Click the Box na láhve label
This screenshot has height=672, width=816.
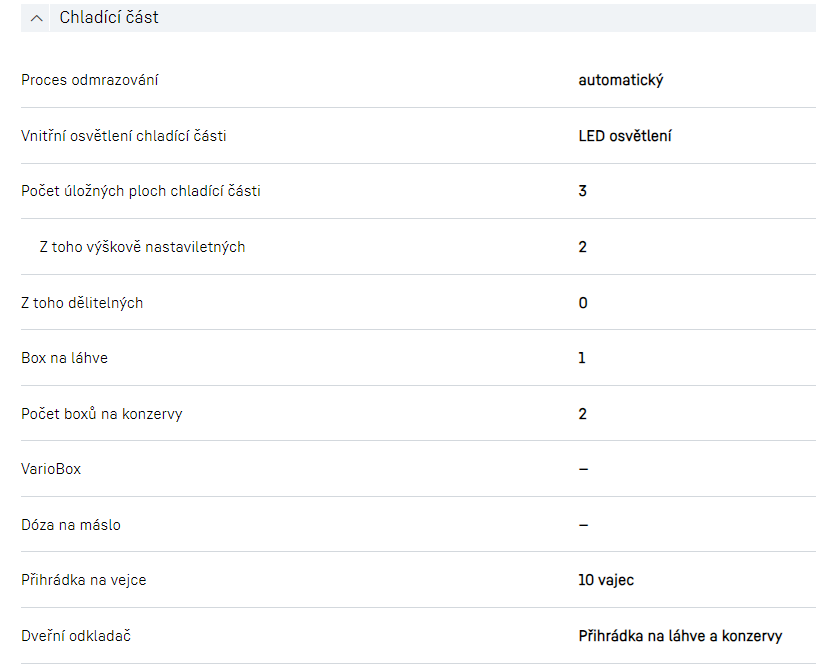click(65, 358)
